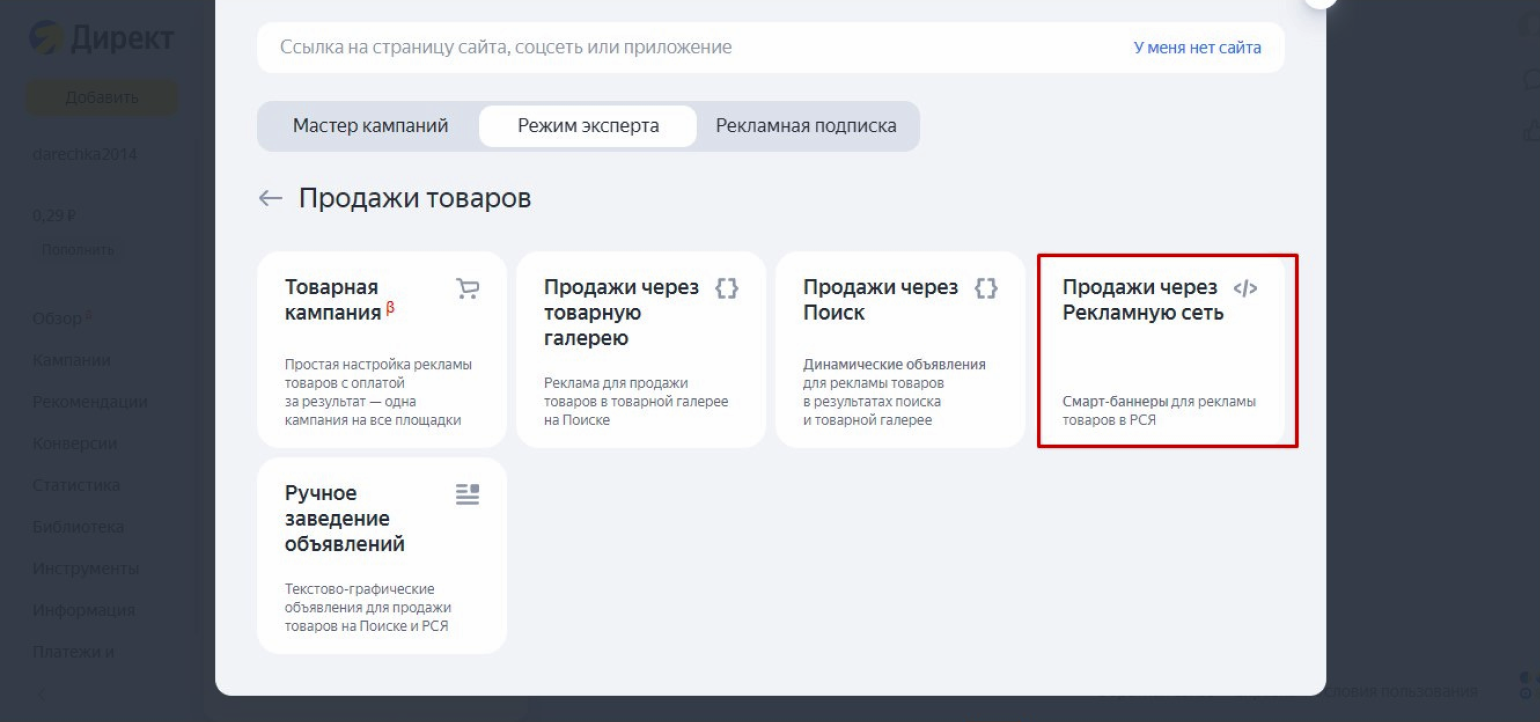The image size is (1540, 722).
Task: Click the Пополнить button in the sidebar
Action: pyautogui.click(x=78, y=249)
